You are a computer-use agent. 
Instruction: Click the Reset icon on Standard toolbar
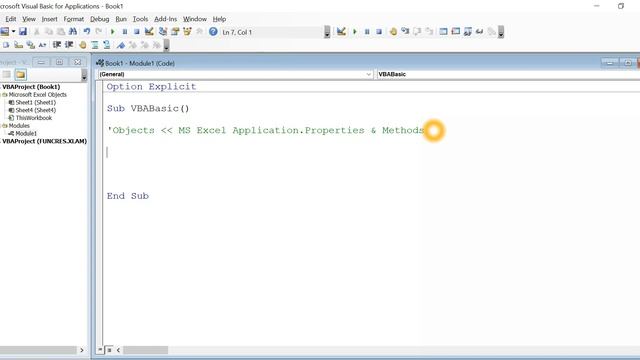[137, 31]
